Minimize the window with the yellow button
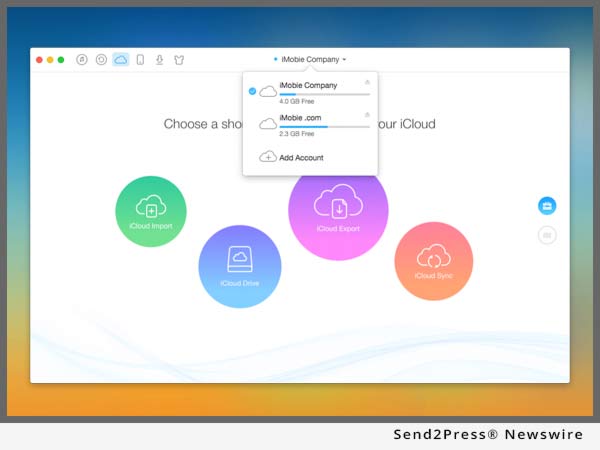This screenshot has height=450, width=600. [x=50, y=60]
